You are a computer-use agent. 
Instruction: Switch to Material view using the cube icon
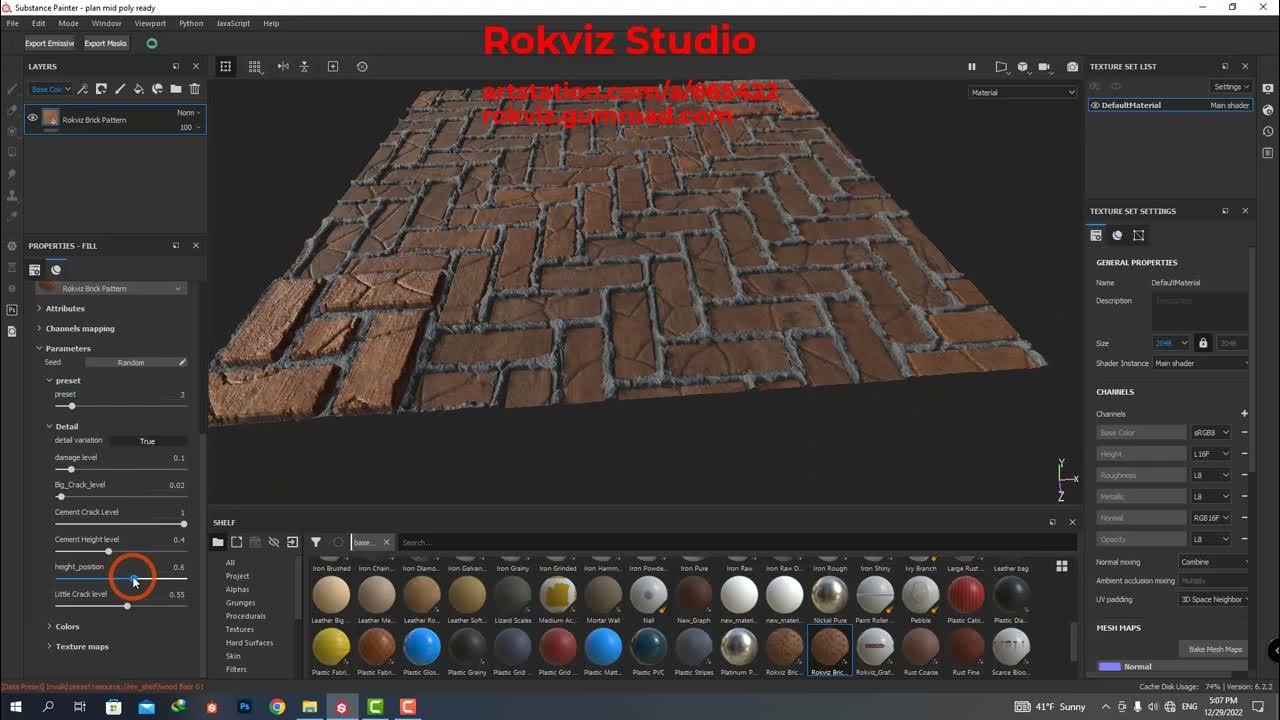tap(1022, 66)
